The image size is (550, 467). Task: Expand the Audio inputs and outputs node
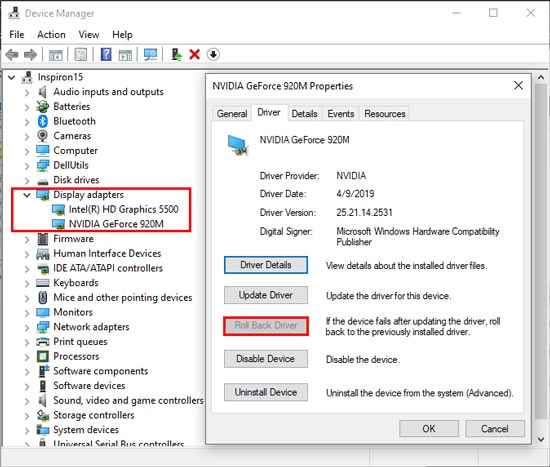click(x=27, y=92)
